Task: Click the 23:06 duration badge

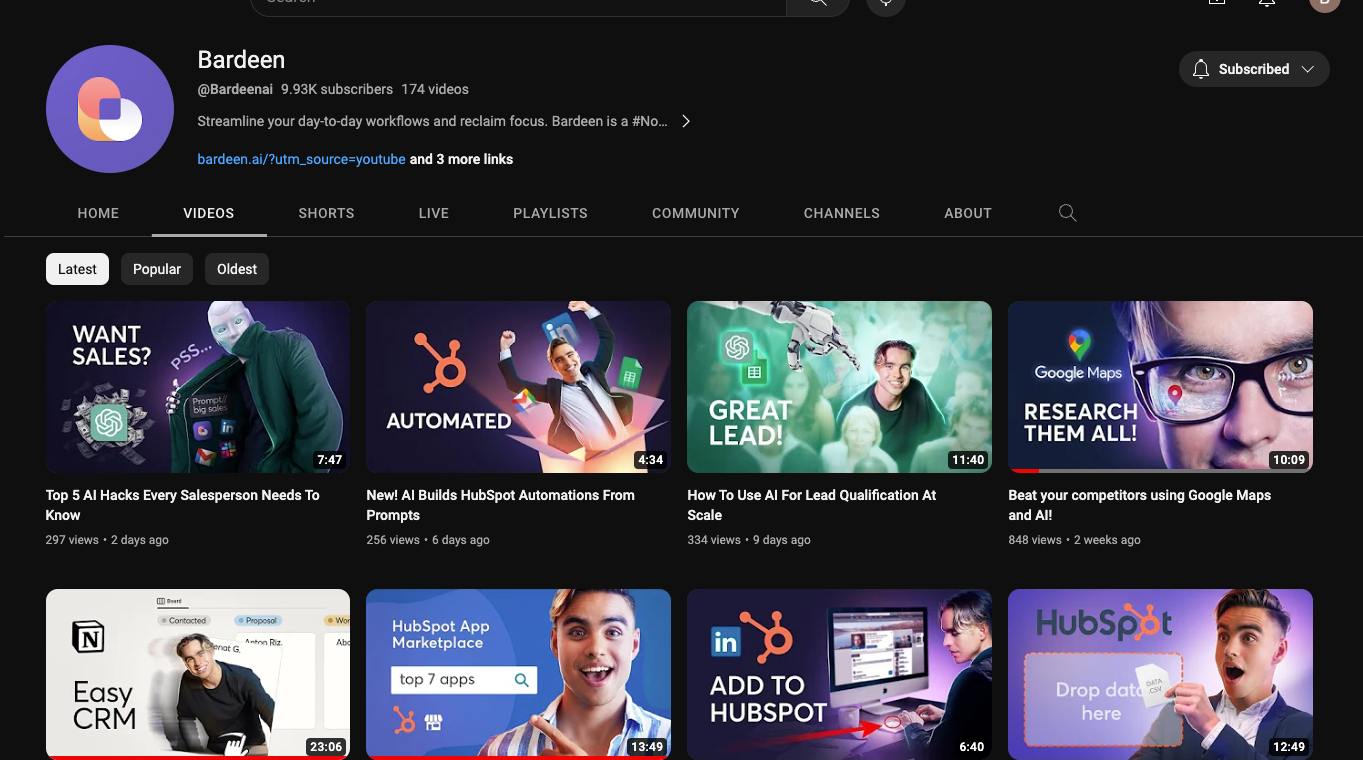Action: (x=326, y=747)
